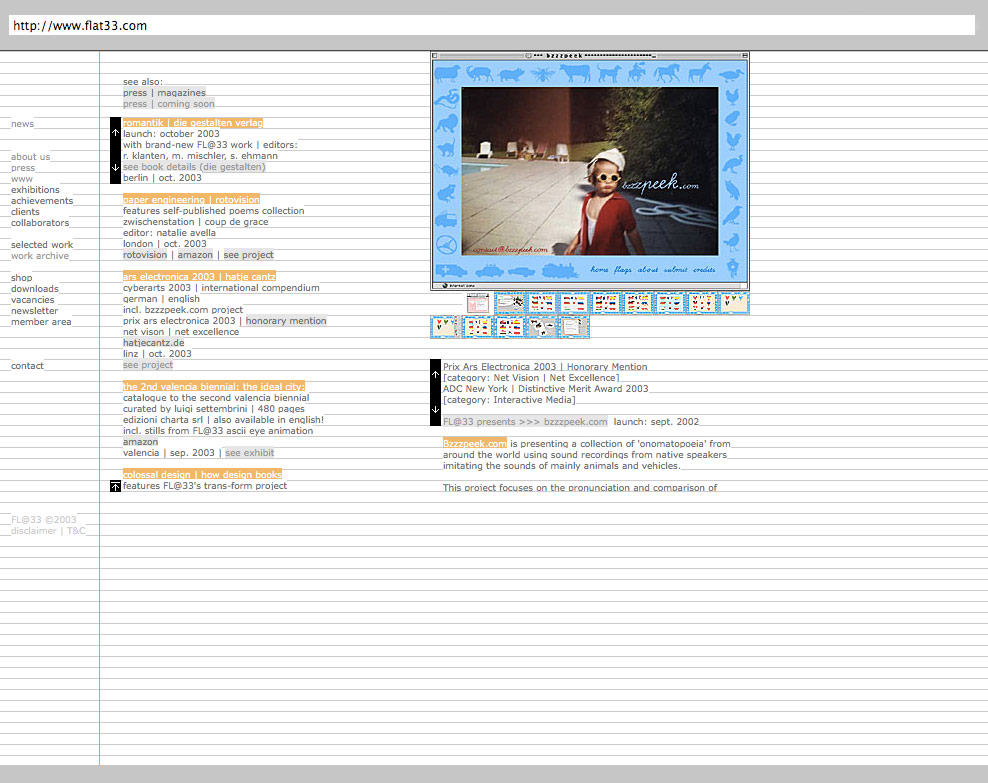Image resolution: width=988 pixels, height=783 pixels.
Task: Click the cow silhouette in bzzzpeek preview
Action: [x=575, y=73]
